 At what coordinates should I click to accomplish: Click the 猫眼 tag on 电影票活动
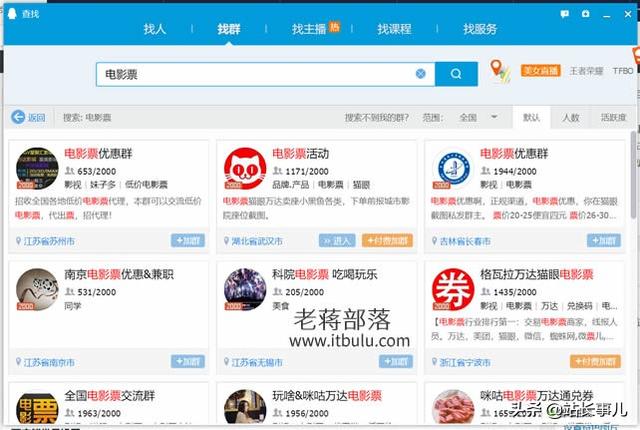tap(361, 184)
